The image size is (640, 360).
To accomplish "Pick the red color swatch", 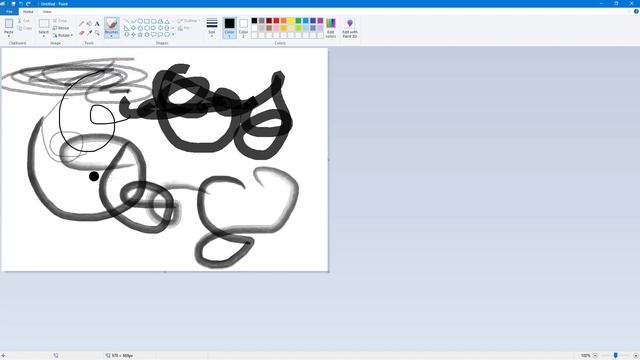I will [276, 21].
